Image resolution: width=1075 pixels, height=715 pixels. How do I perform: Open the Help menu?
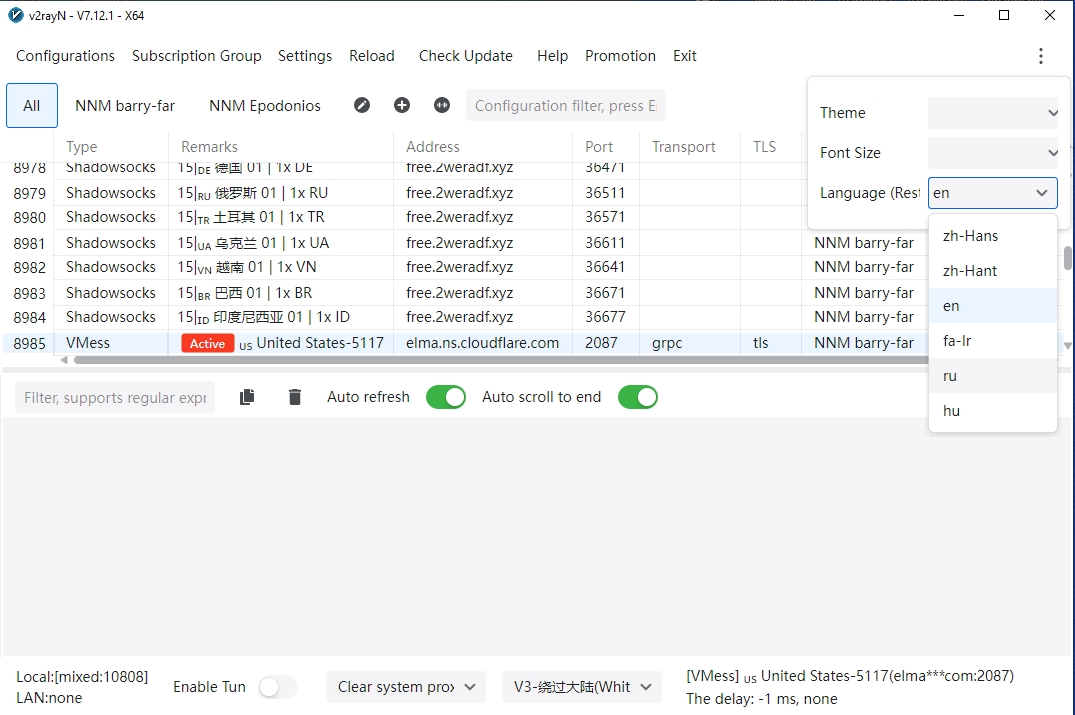[553, 56]
